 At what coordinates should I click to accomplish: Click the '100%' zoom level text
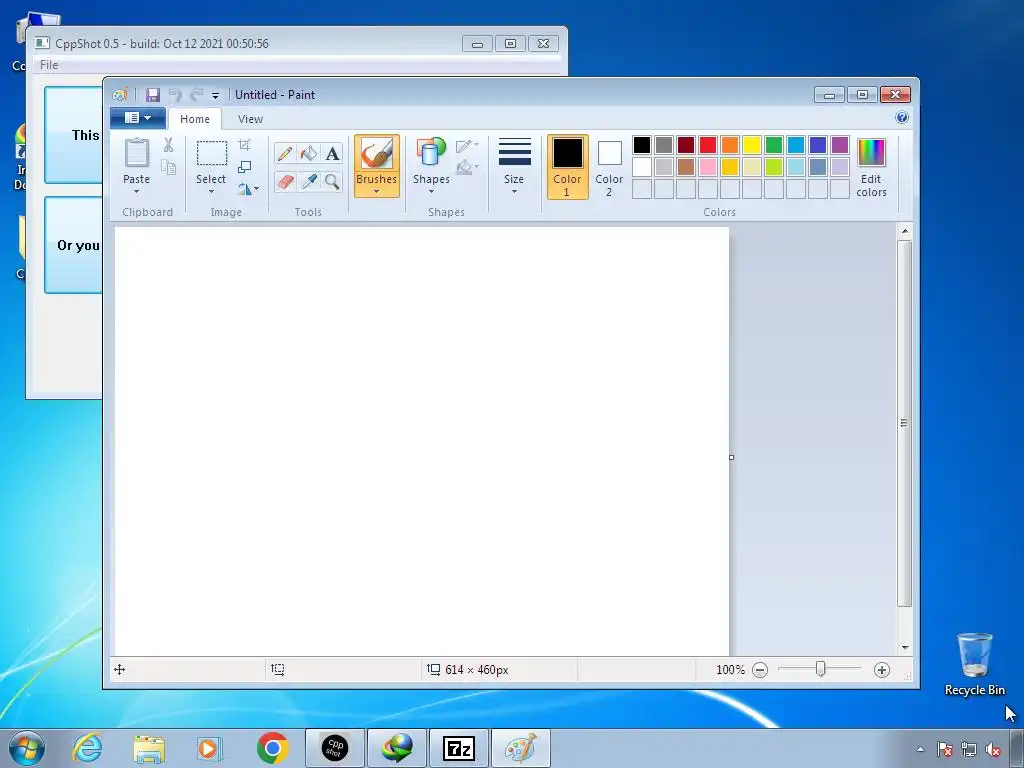[x=730, y=670]
